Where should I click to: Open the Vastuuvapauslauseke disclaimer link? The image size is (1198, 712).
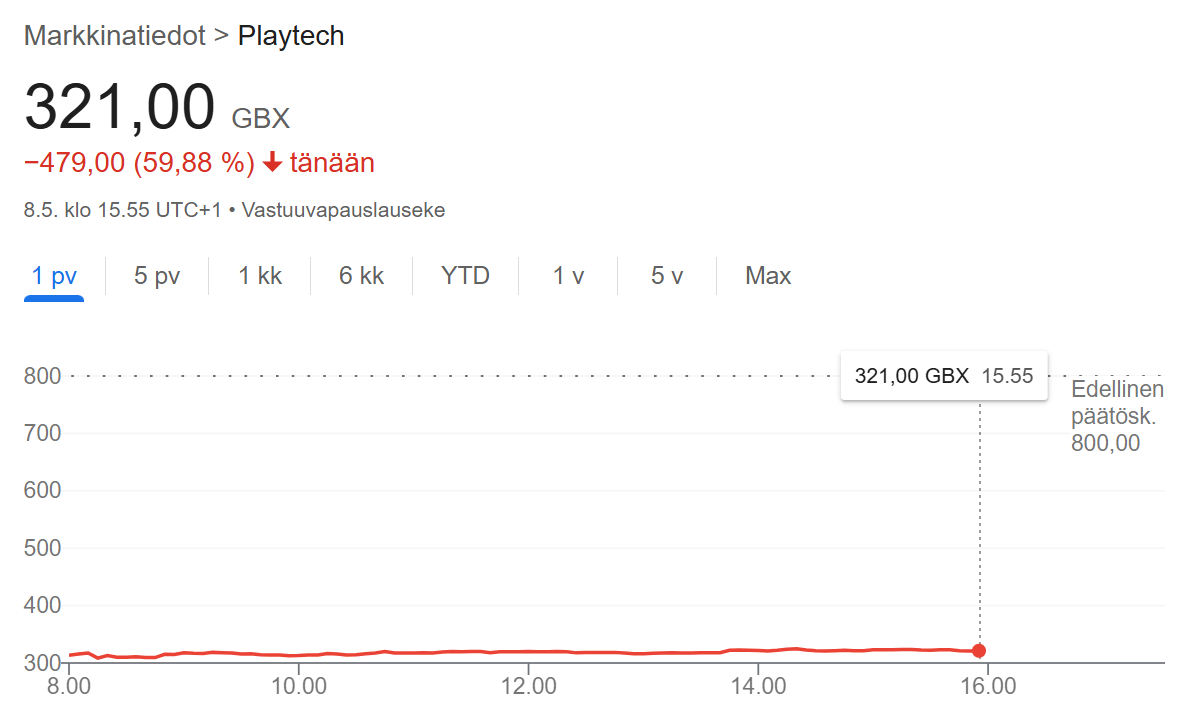pyautogui.click(x=343, y=210)
